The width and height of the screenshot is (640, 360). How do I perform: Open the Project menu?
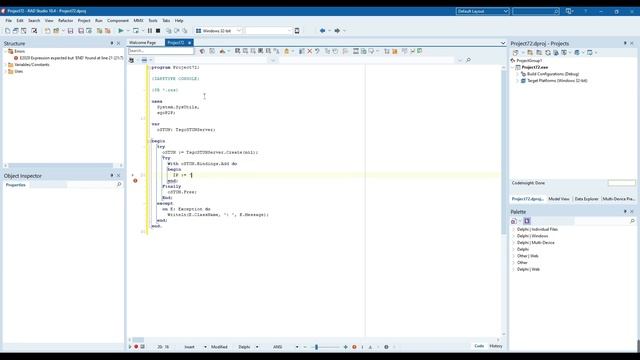click(x=84, y=20)
